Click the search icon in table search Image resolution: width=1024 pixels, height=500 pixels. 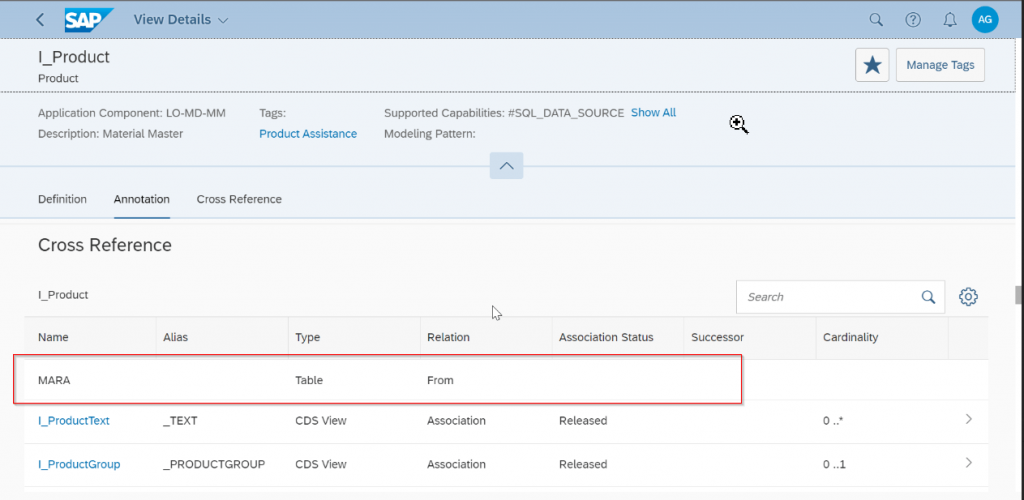point(928,297)
